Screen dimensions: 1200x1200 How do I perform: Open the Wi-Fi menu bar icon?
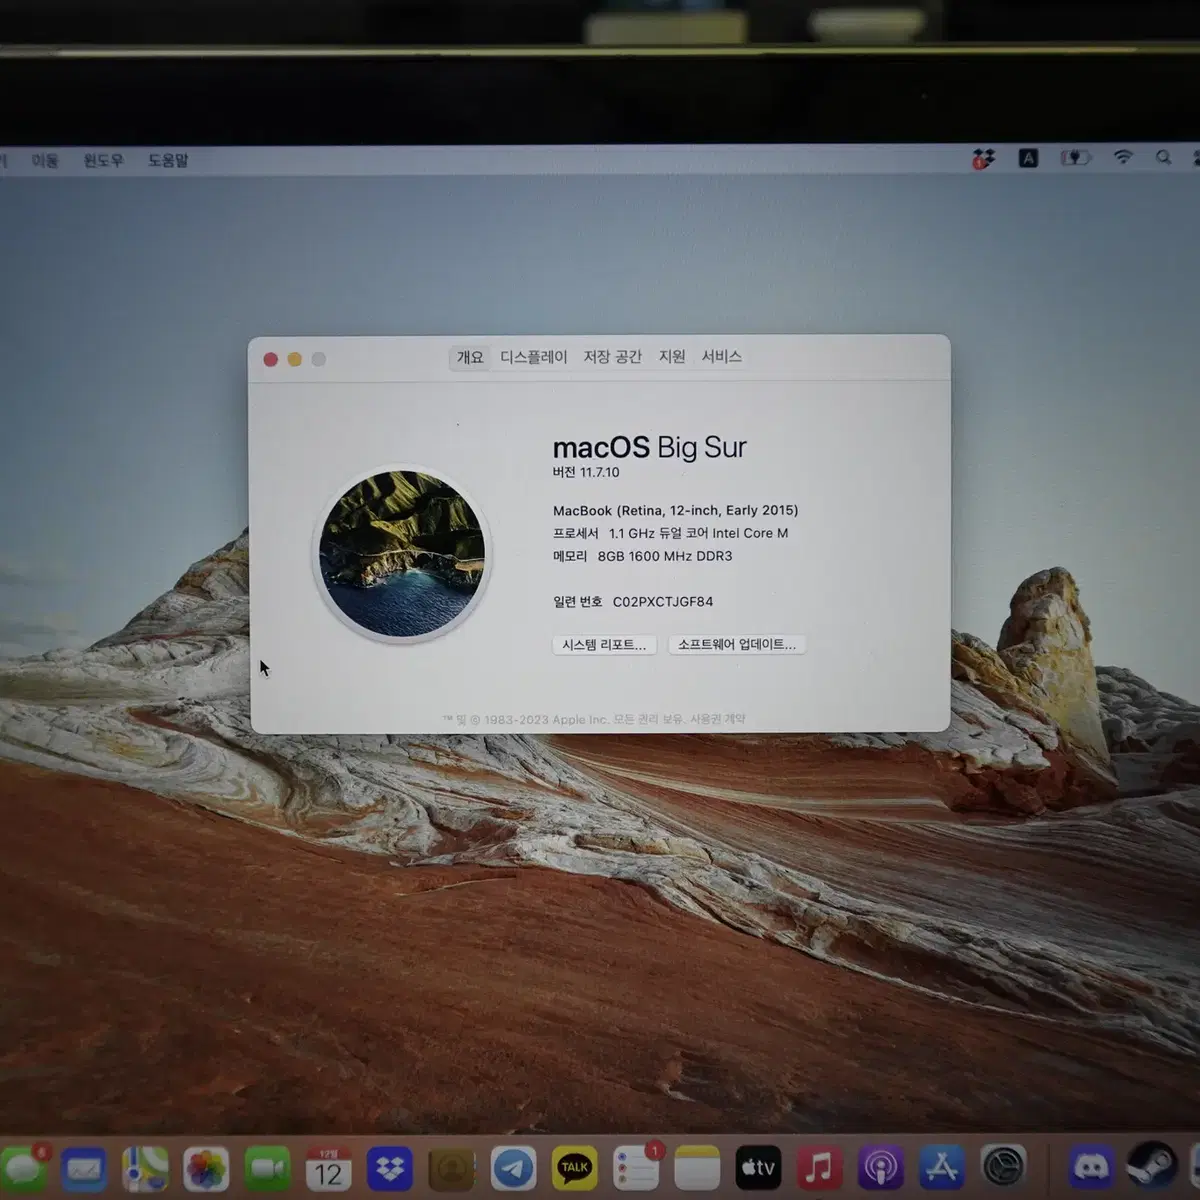tap(1123, 158)
